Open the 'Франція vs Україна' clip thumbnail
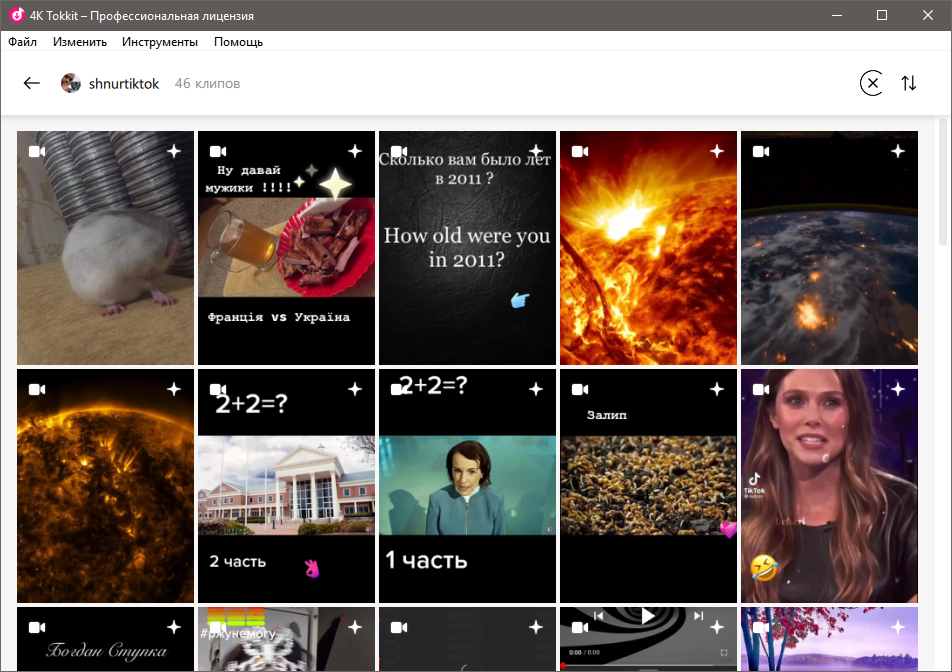The width and height of the screenshot is (952, 672). pos(287,248)
